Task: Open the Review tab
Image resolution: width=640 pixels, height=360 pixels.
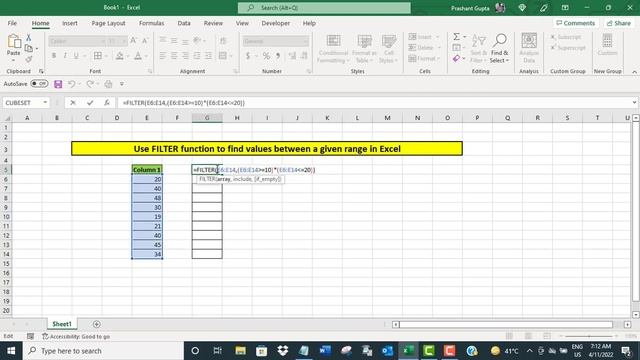Action: click(213, 23)
